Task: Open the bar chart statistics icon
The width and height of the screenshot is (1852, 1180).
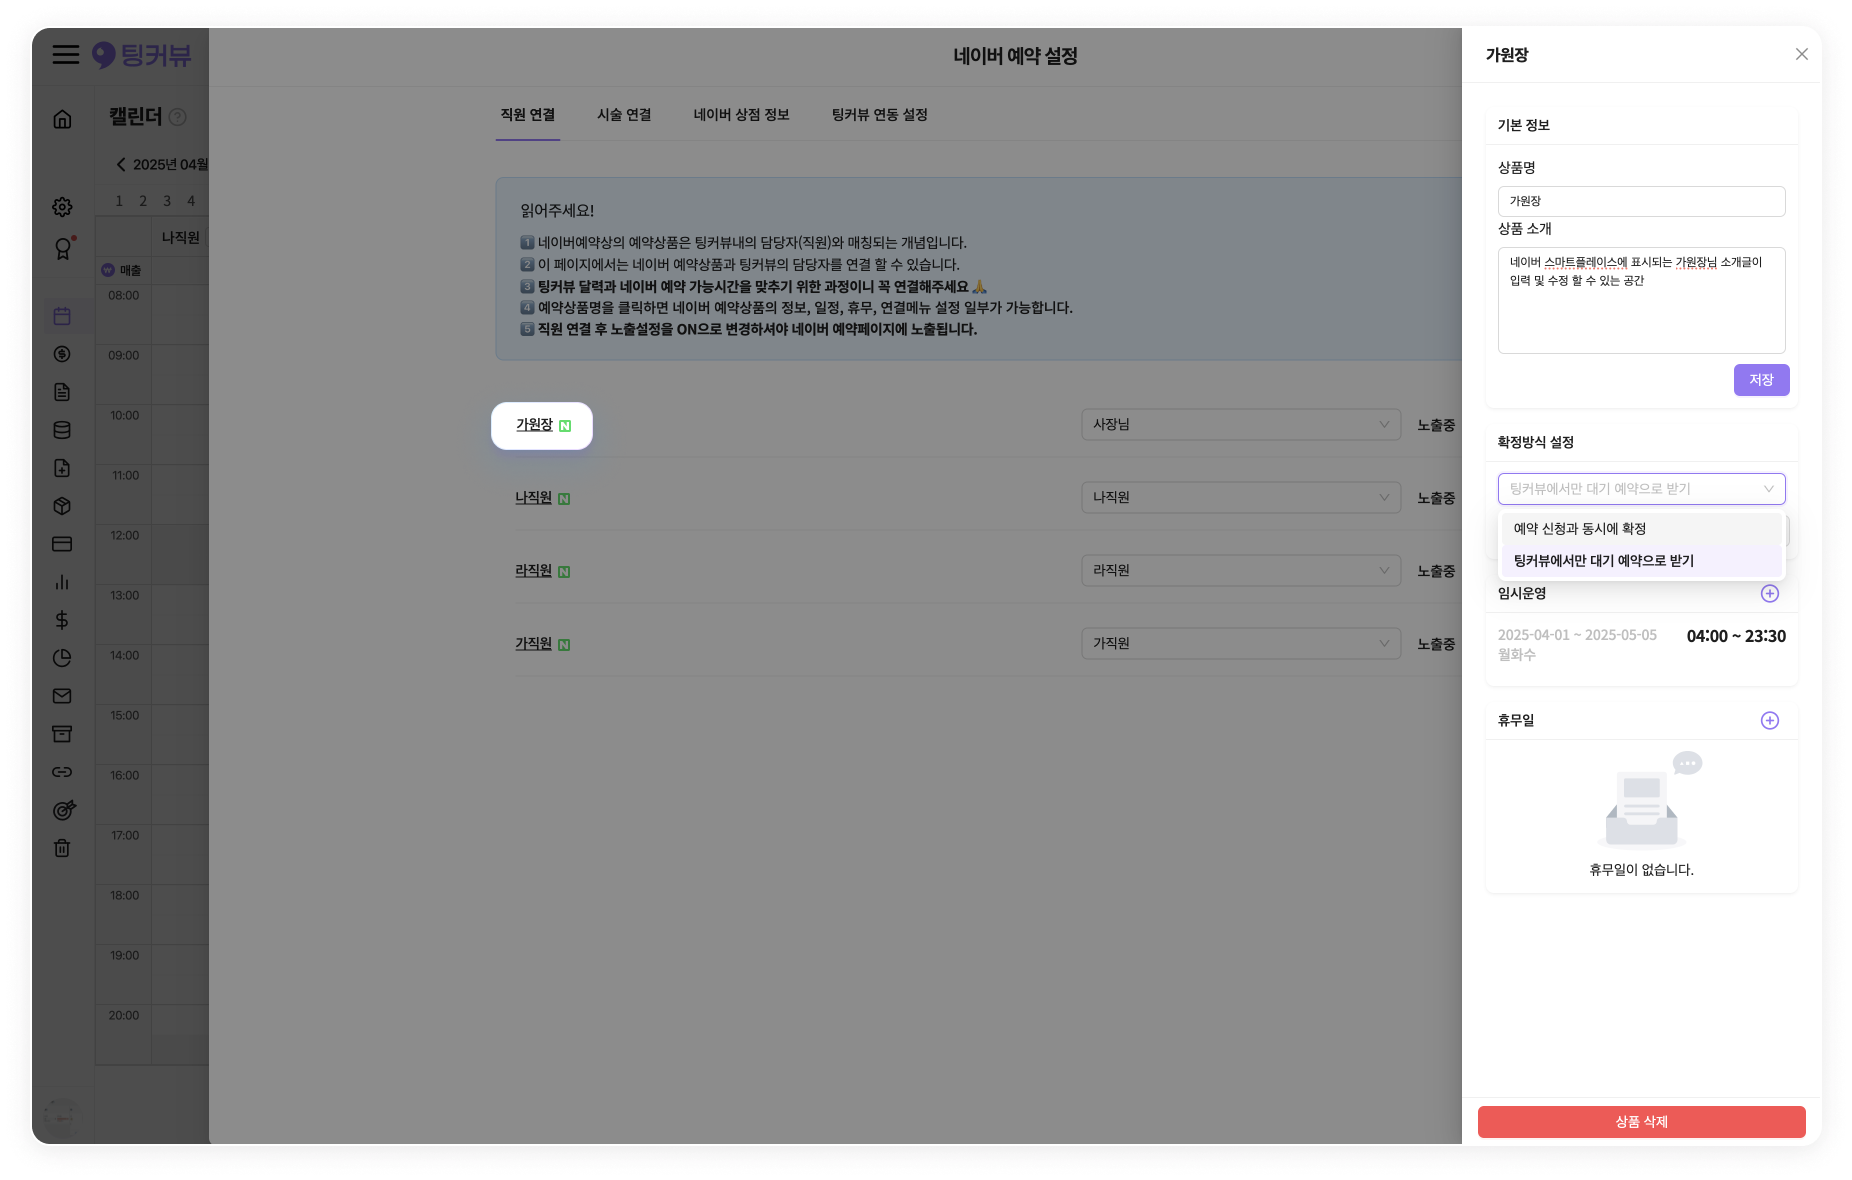Action: (62, 582)
